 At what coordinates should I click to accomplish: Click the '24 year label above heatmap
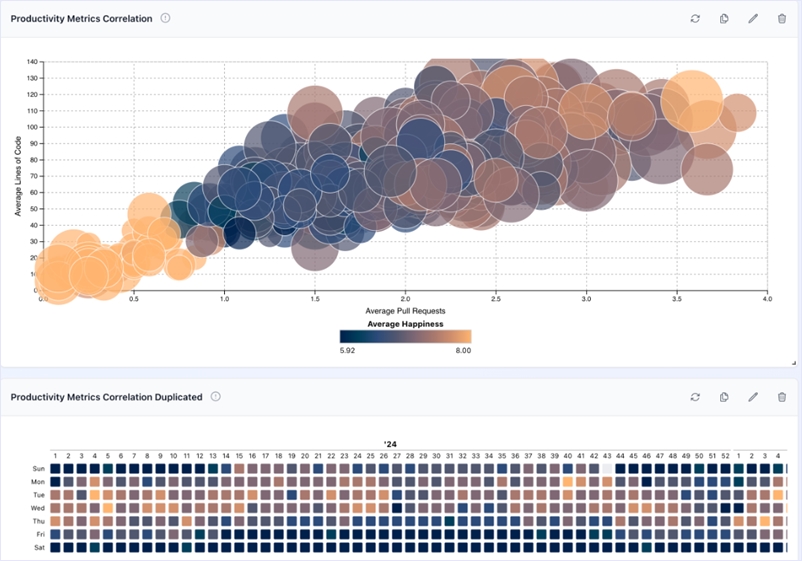pyautogui.click(x=390, y=444)
